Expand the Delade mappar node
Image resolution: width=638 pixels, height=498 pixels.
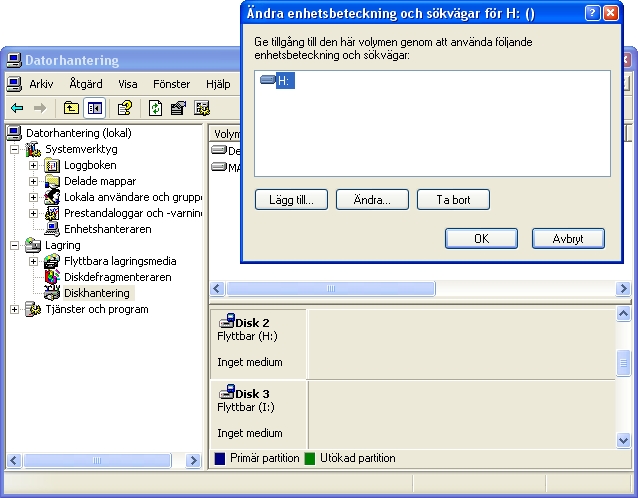pyautogui.click(x=33, y=181)
